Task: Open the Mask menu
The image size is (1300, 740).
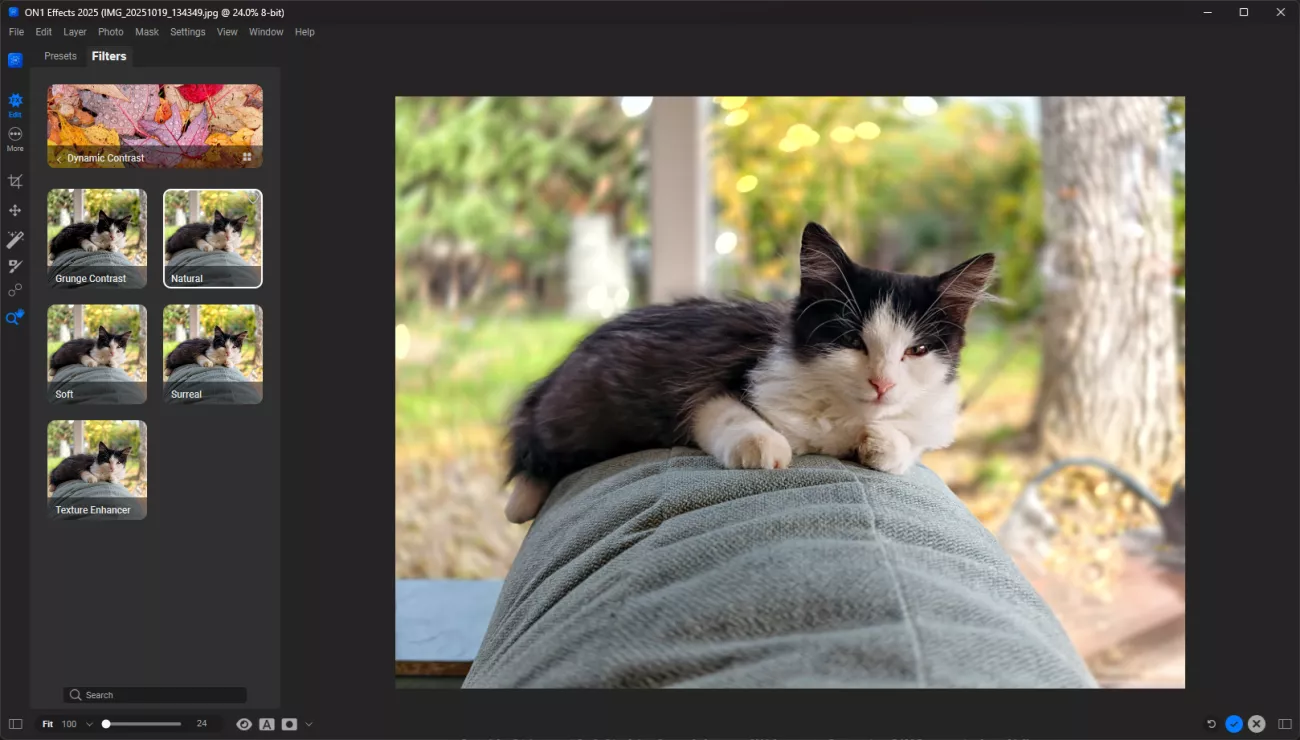Action: [x=147, y=32]
